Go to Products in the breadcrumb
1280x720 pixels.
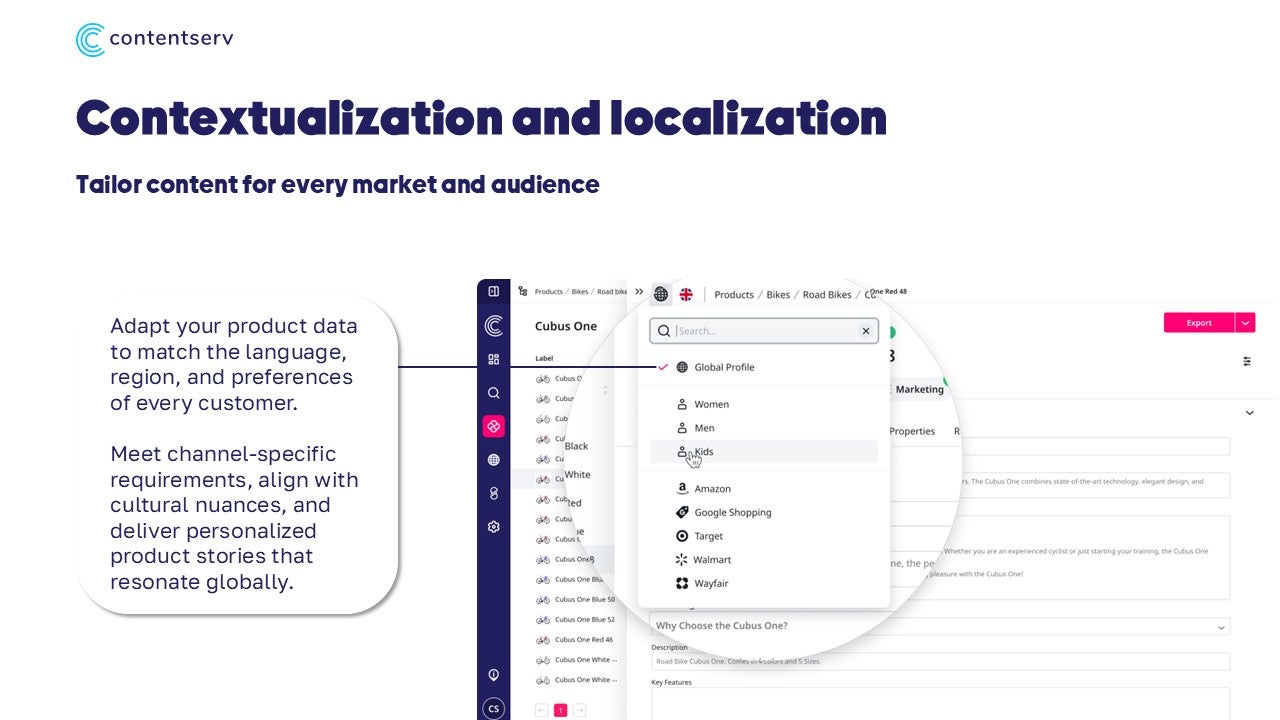point(734,295)
